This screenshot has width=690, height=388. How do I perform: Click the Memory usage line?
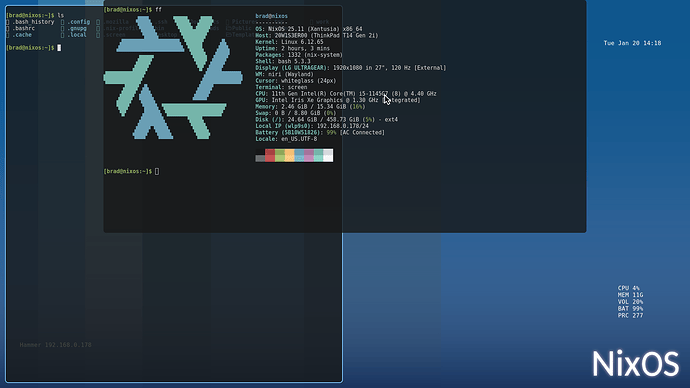pos(310,107)
